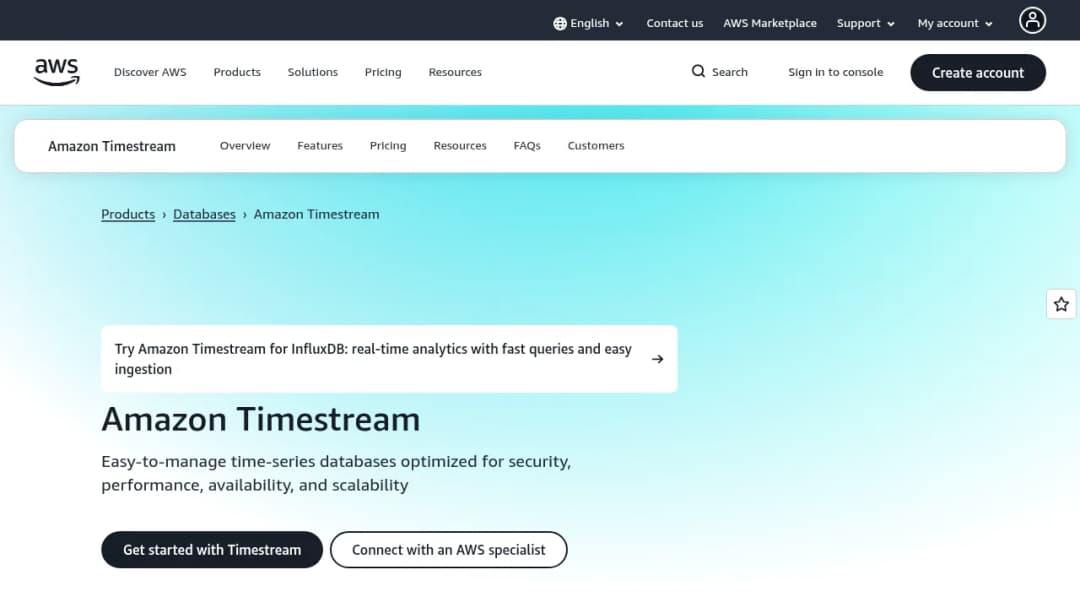Switch to Timestream Features tab
This screenshot has width=1080, height=608.
coord(320,146)
